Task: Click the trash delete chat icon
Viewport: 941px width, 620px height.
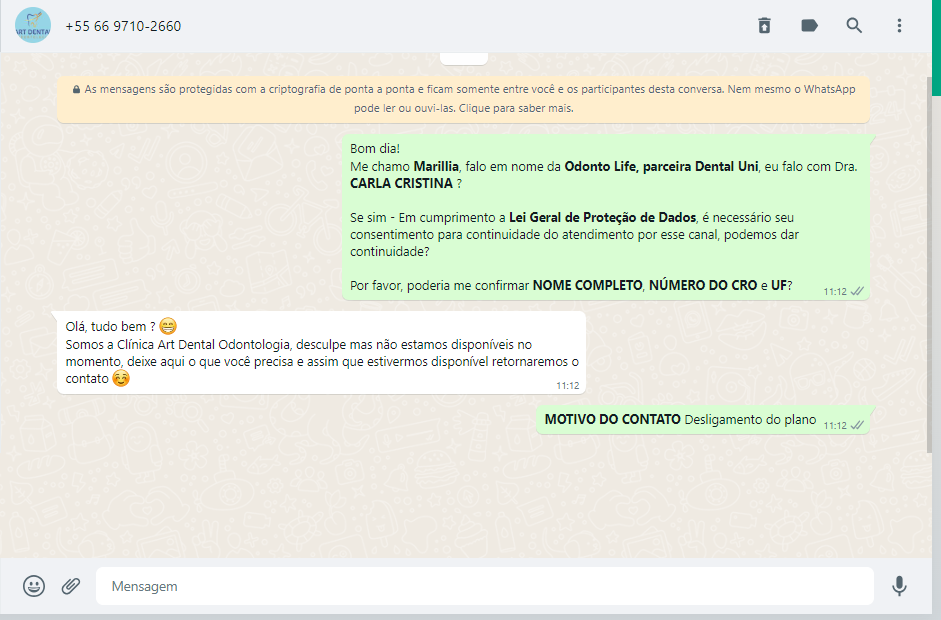Action: point(764,26)
